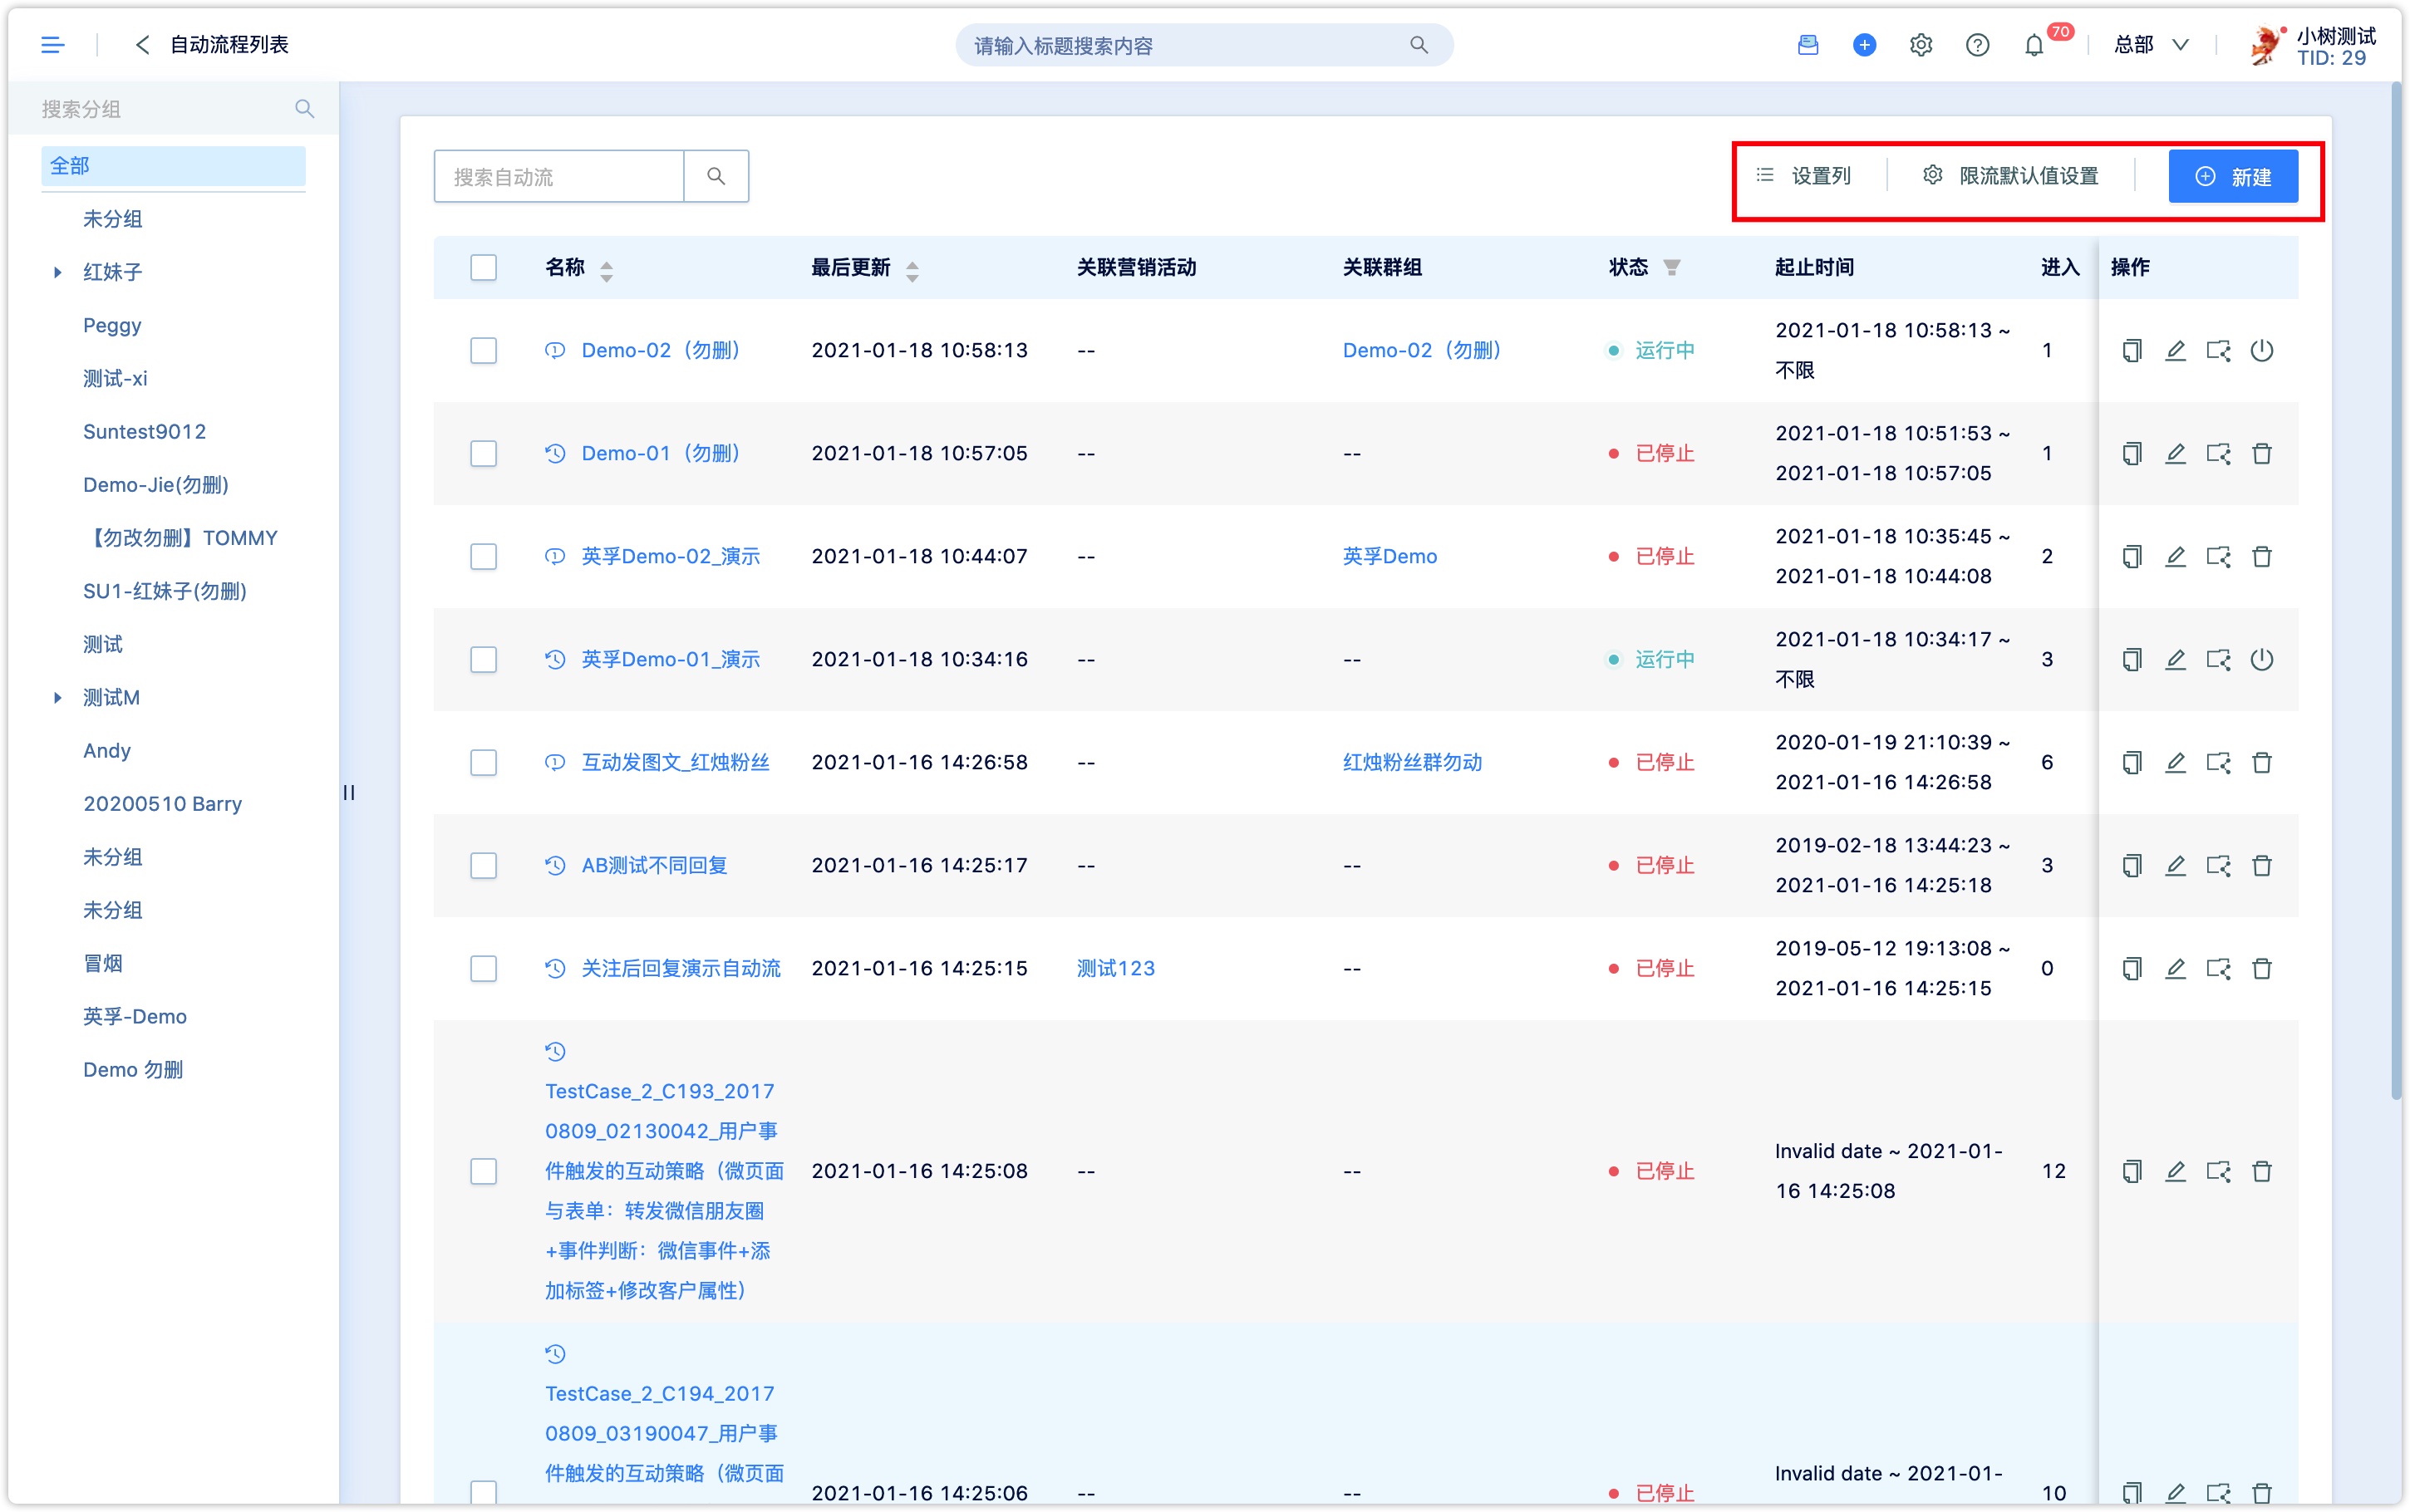Viewport: 2410px width, 1512px height.
Task: Edit the Demo-02（勿删）flow
Action: pos(2175,351)
